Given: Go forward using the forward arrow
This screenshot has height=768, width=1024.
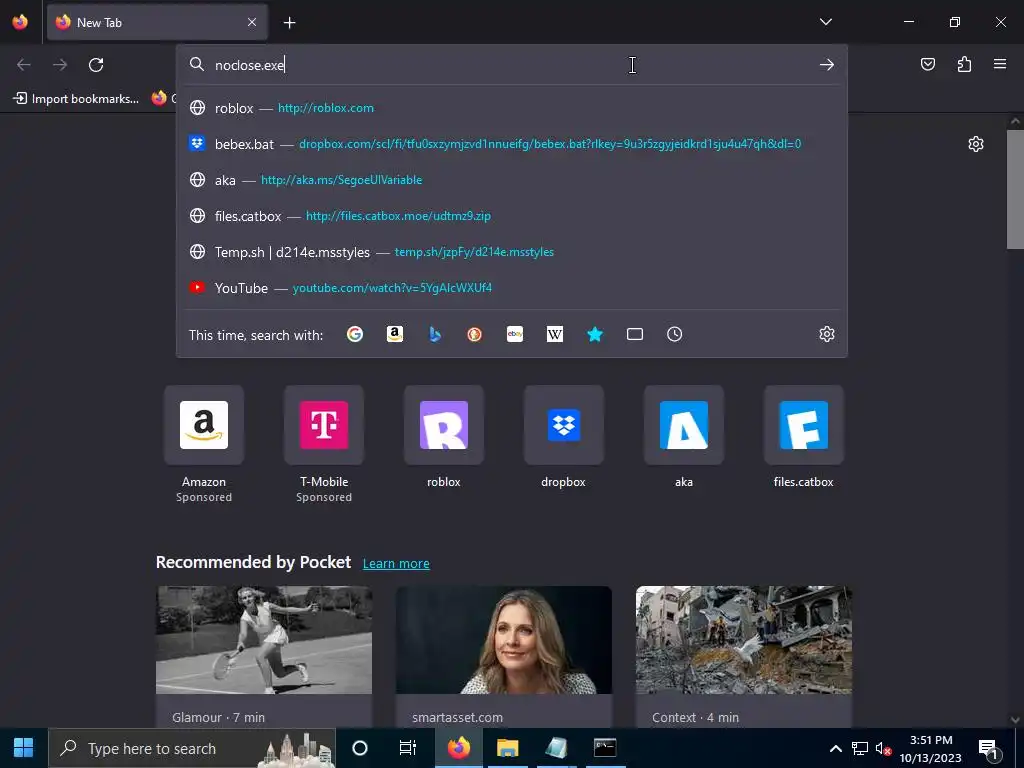Looking at the screenshot, I should click(59, 65).
